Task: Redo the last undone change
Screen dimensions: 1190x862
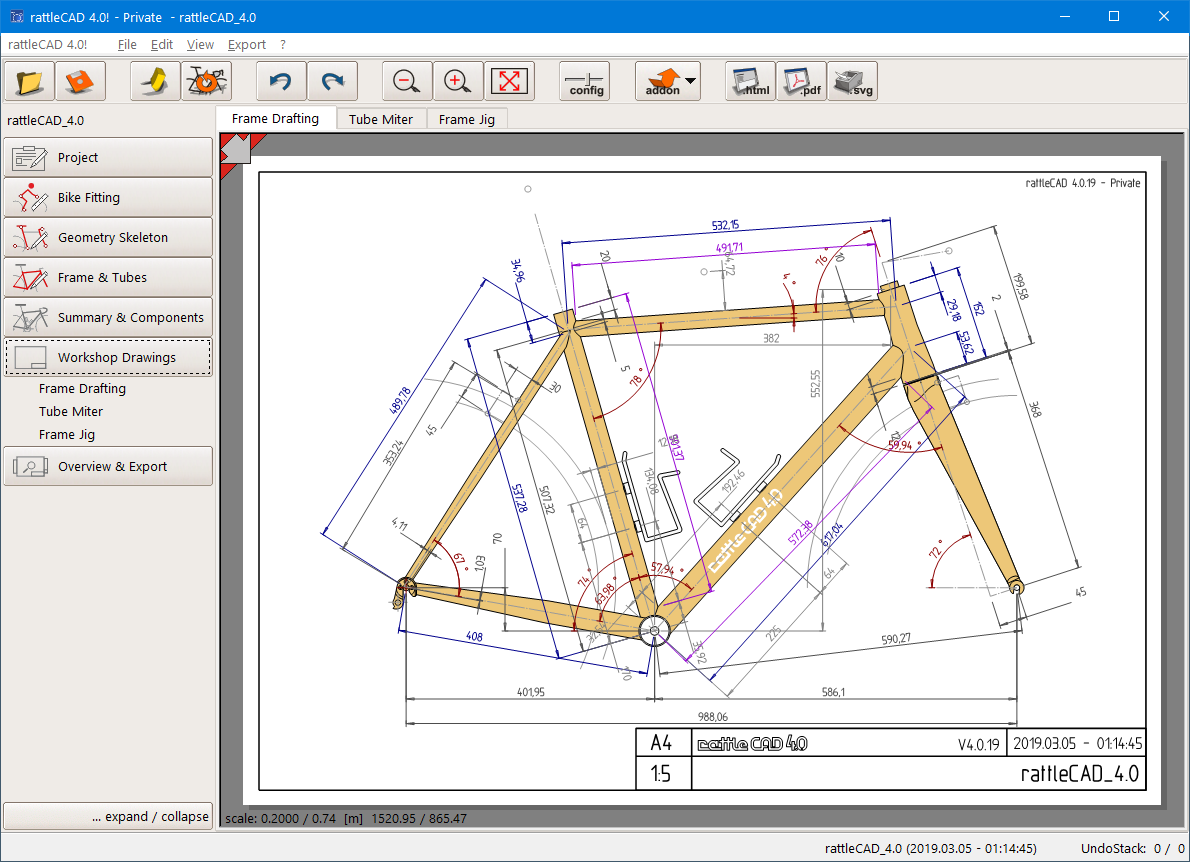Action: (332, 81)
